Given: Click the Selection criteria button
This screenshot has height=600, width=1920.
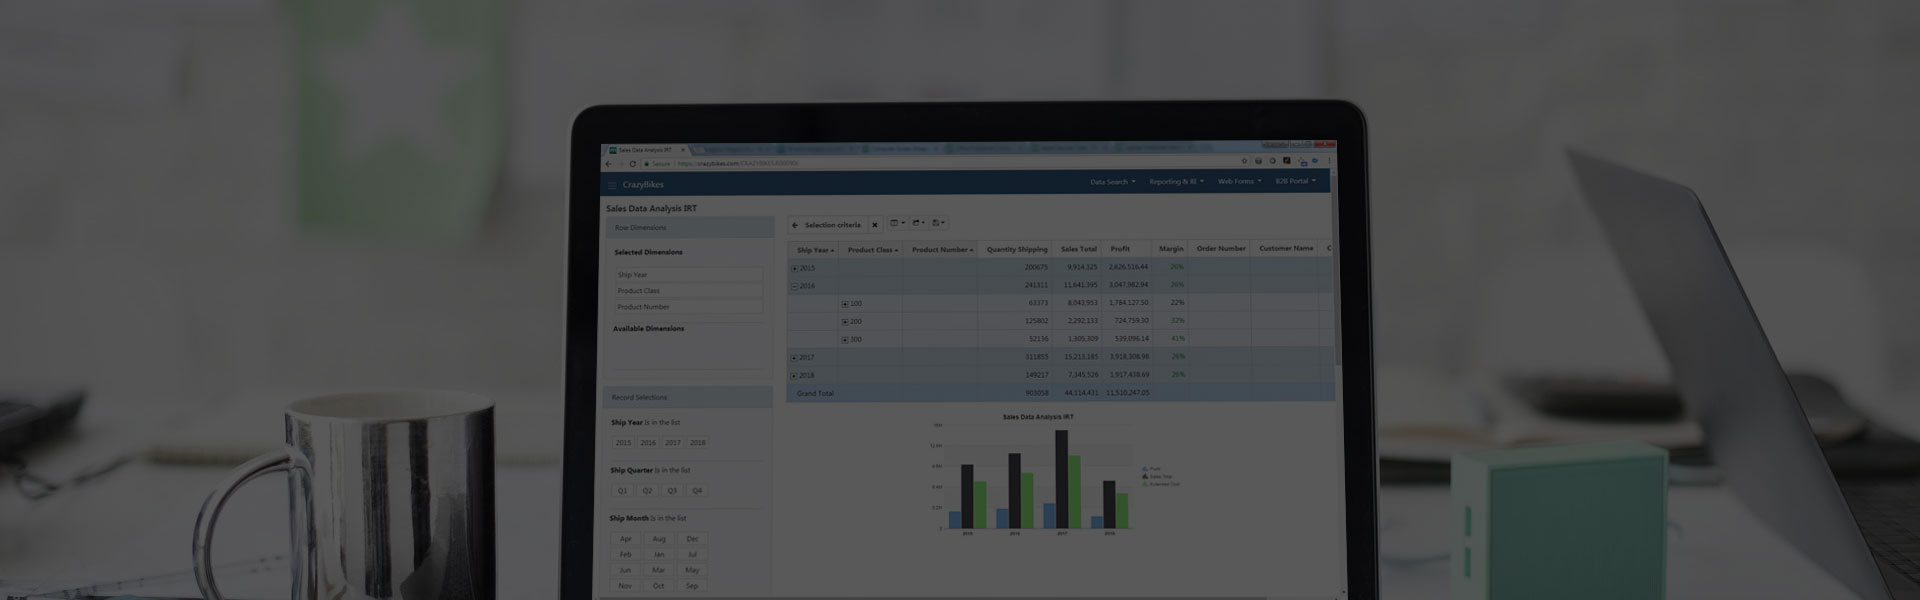Looking at the screenshot, I should (x=832, y=225).
